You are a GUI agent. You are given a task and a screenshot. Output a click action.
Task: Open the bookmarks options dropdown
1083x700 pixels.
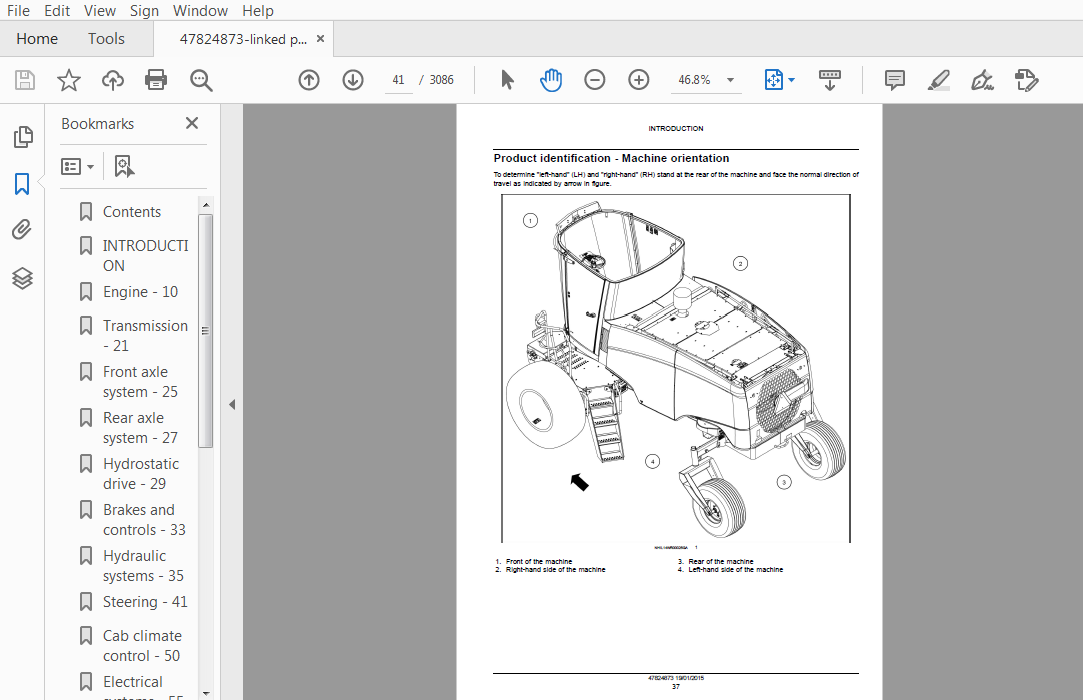(x=77, y=167)
